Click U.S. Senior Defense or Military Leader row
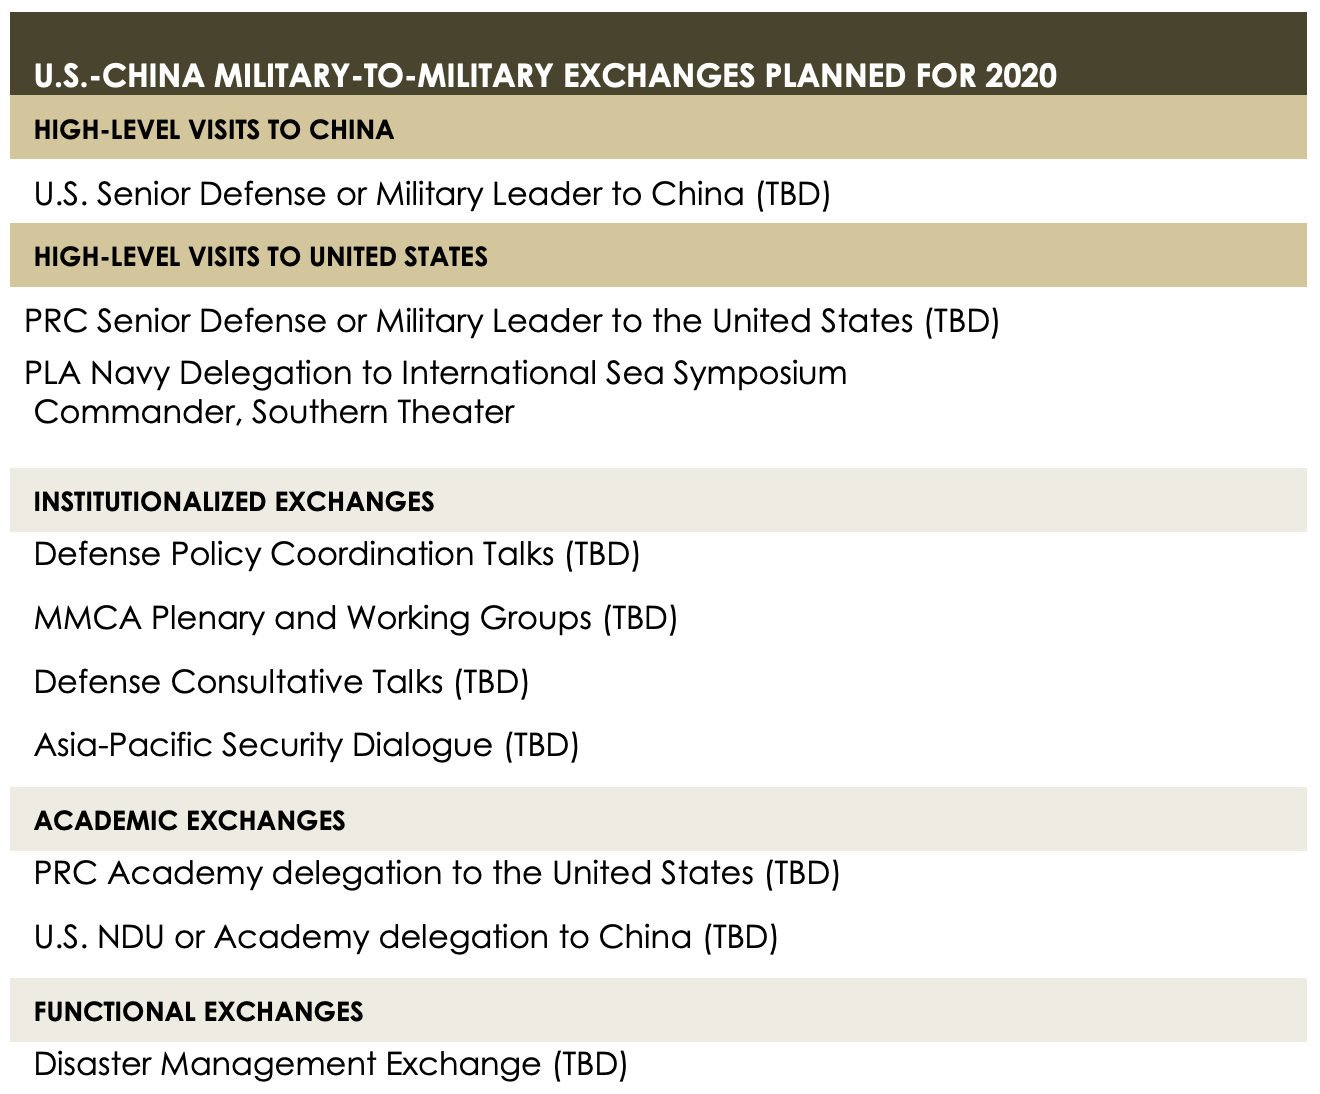The image size is (1320, 1094). [x=432, y=193]
